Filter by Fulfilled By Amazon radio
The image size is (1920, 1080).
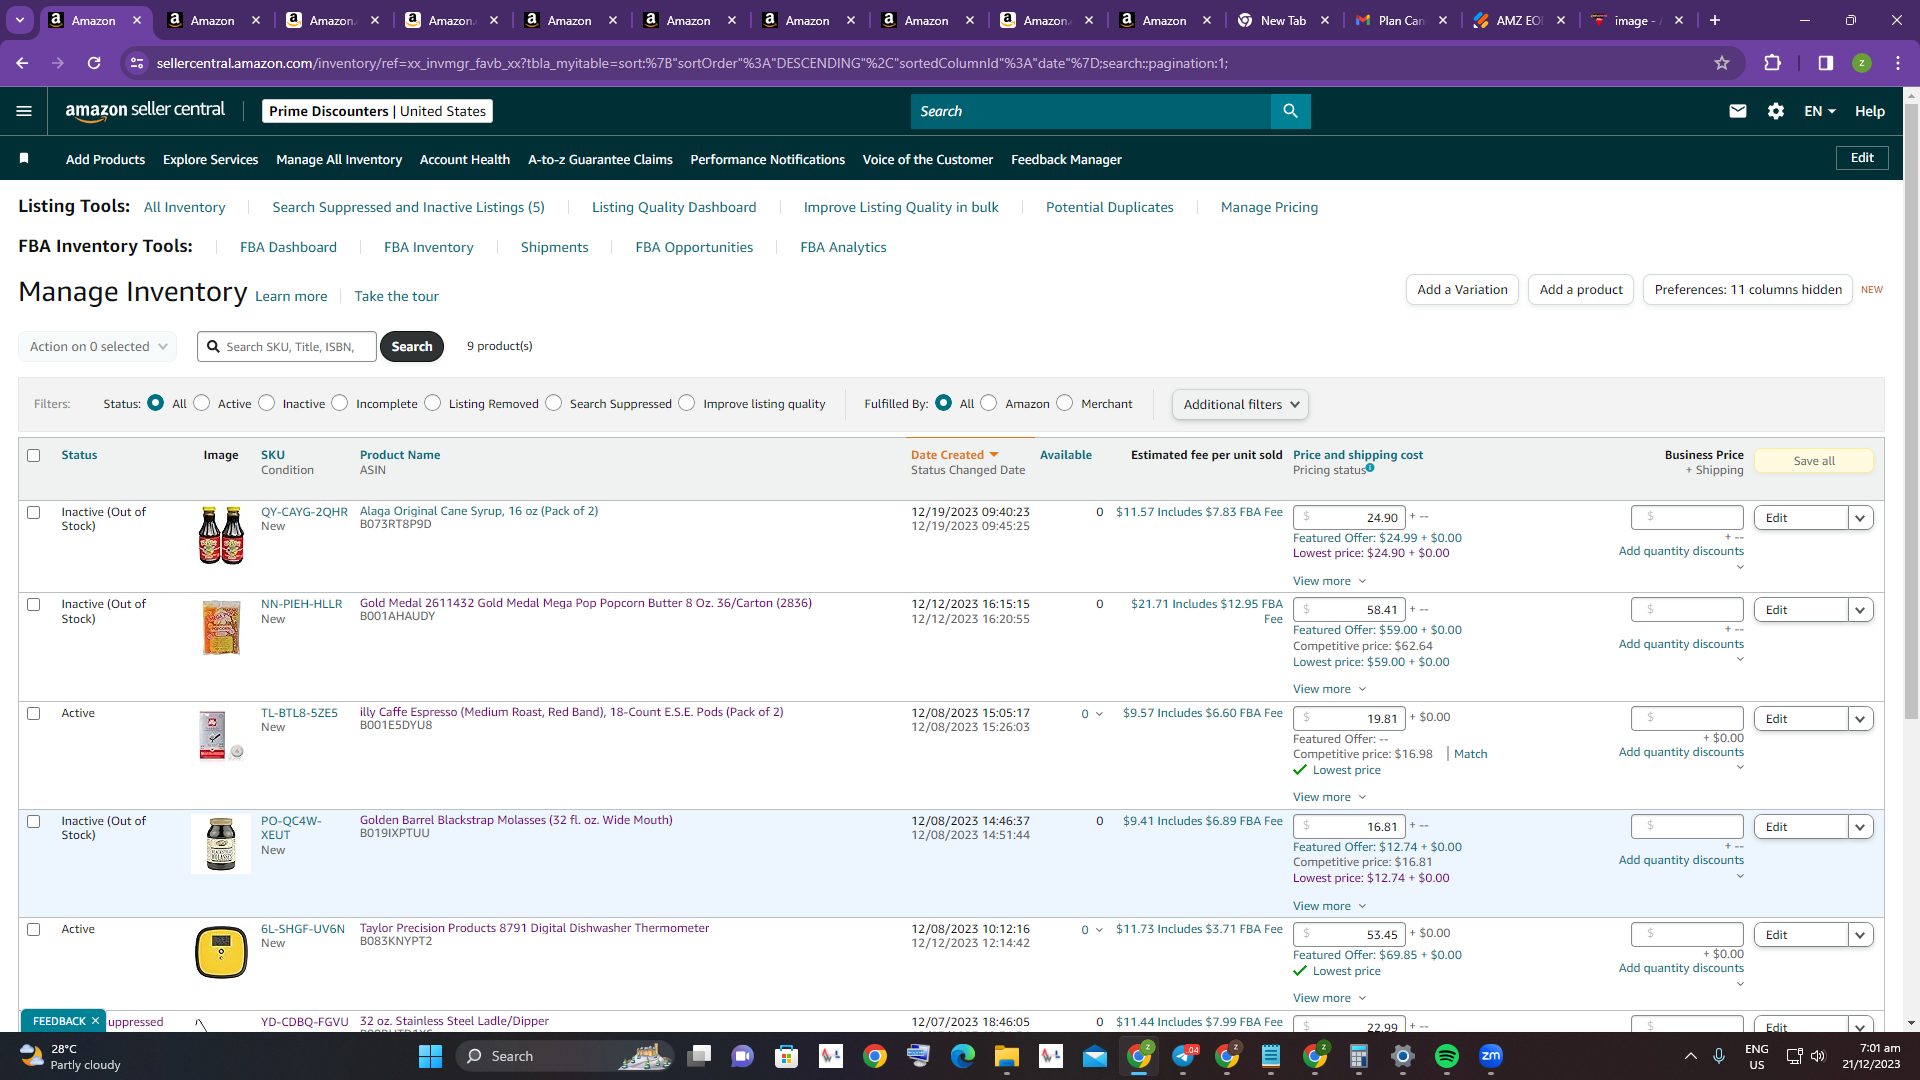coord(989,403)
